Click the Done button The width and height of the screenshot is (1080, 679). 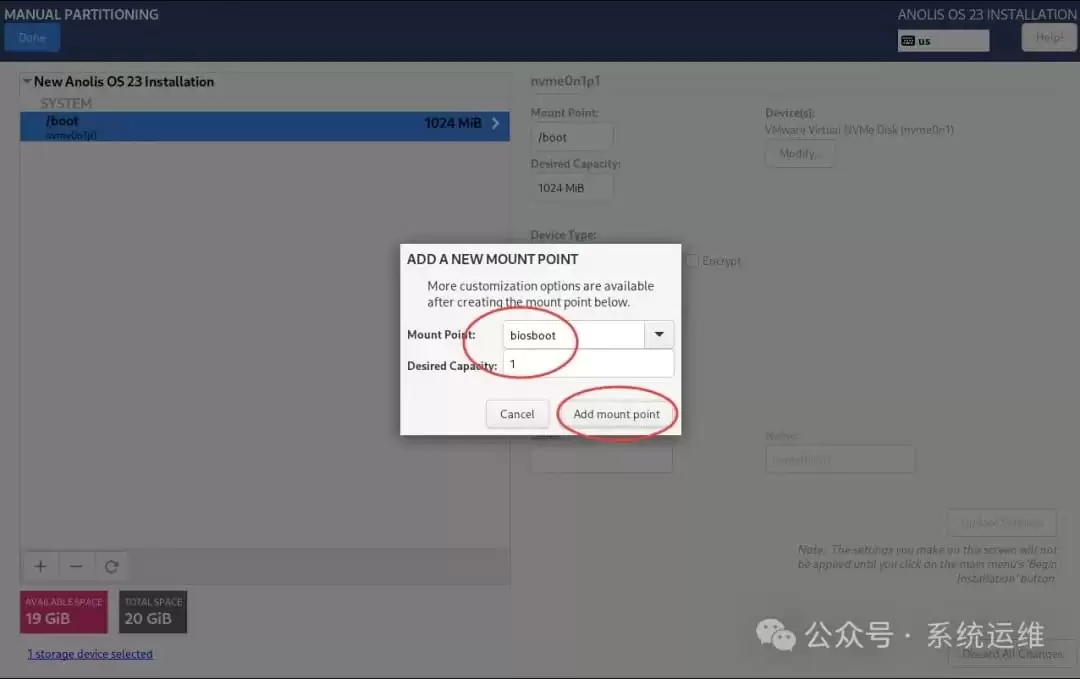coord(32,38)
